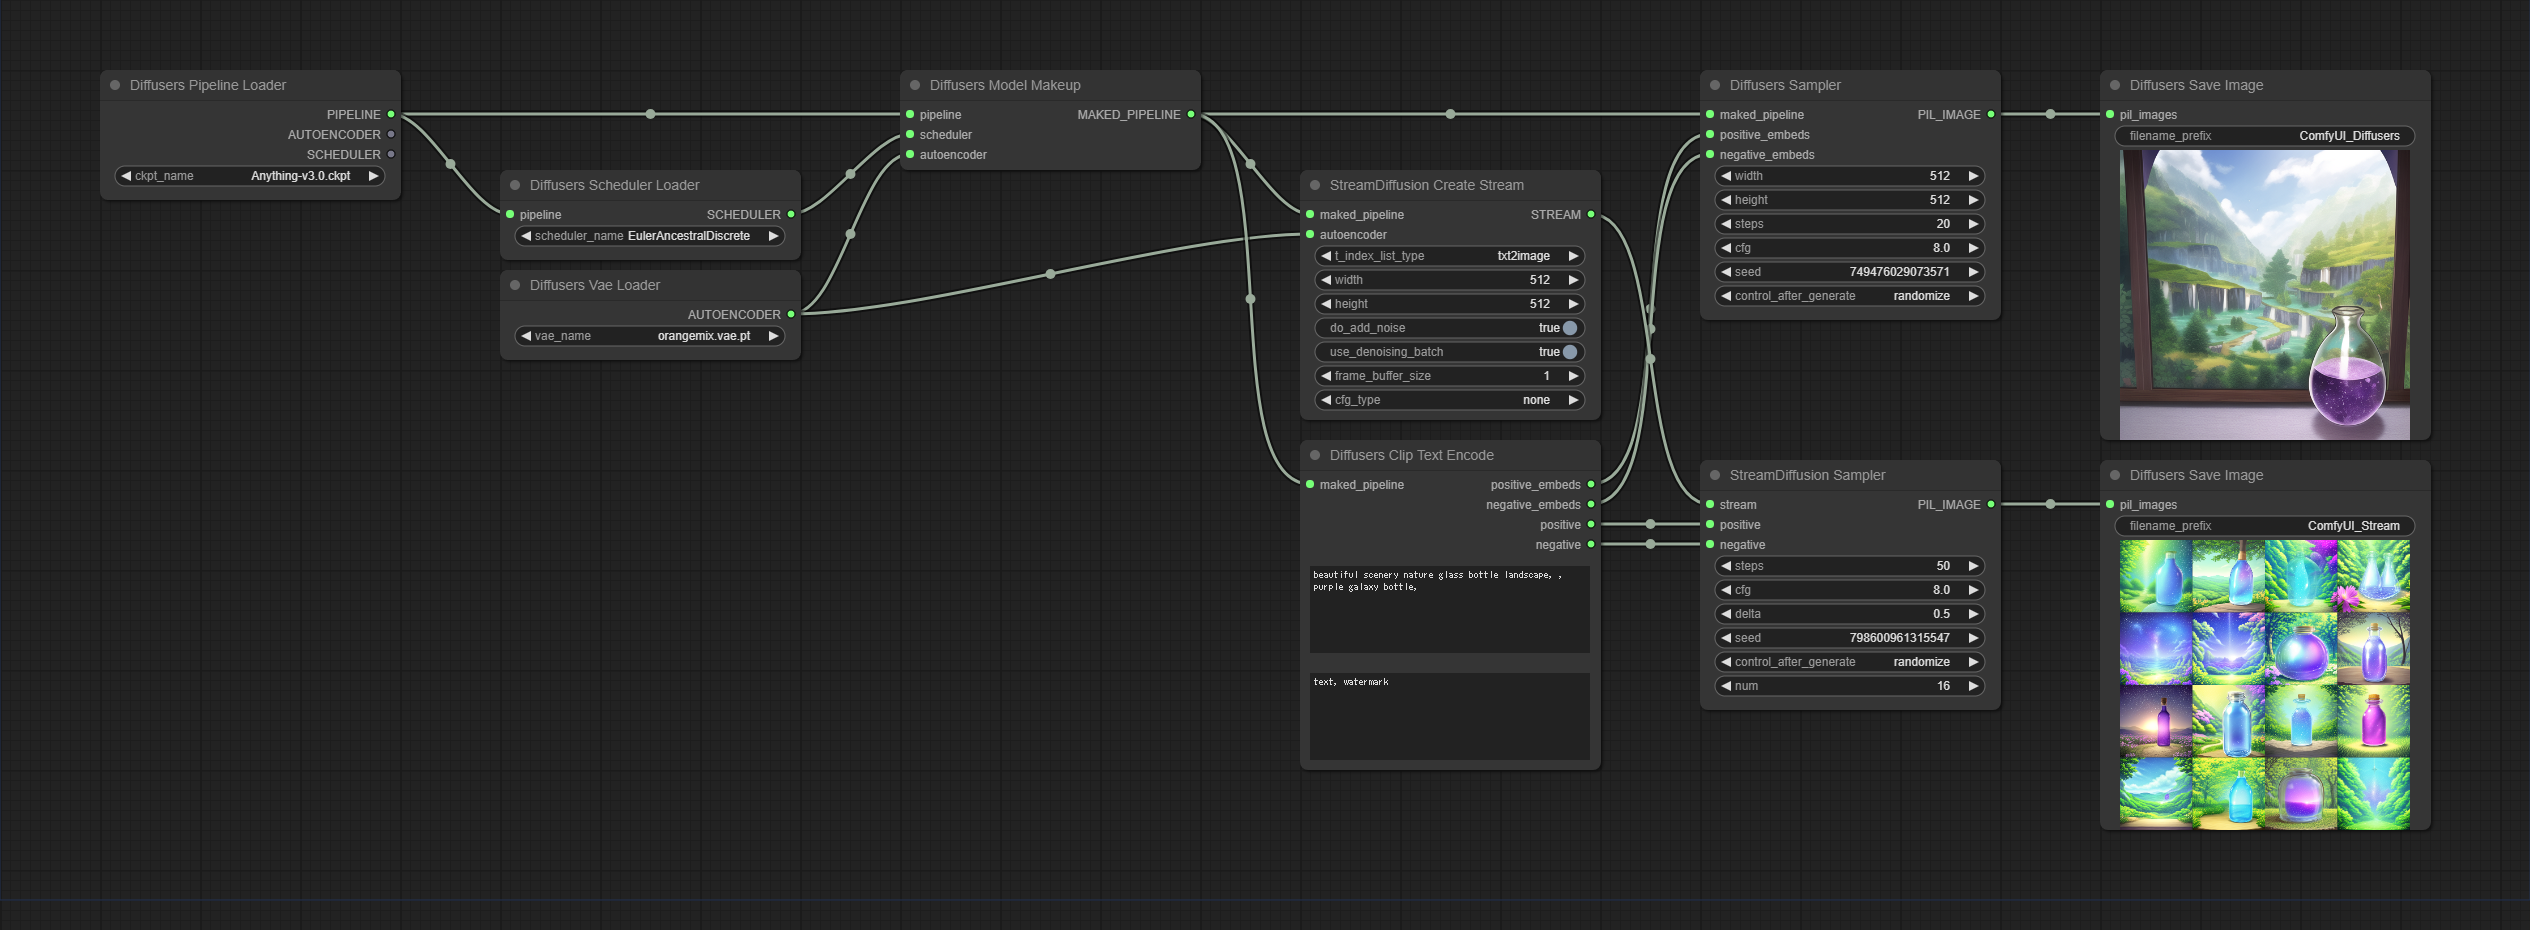Click the filename_prefix ComfyUI_Stream field
This screenshot has width=2530, height=930.
2265,526
